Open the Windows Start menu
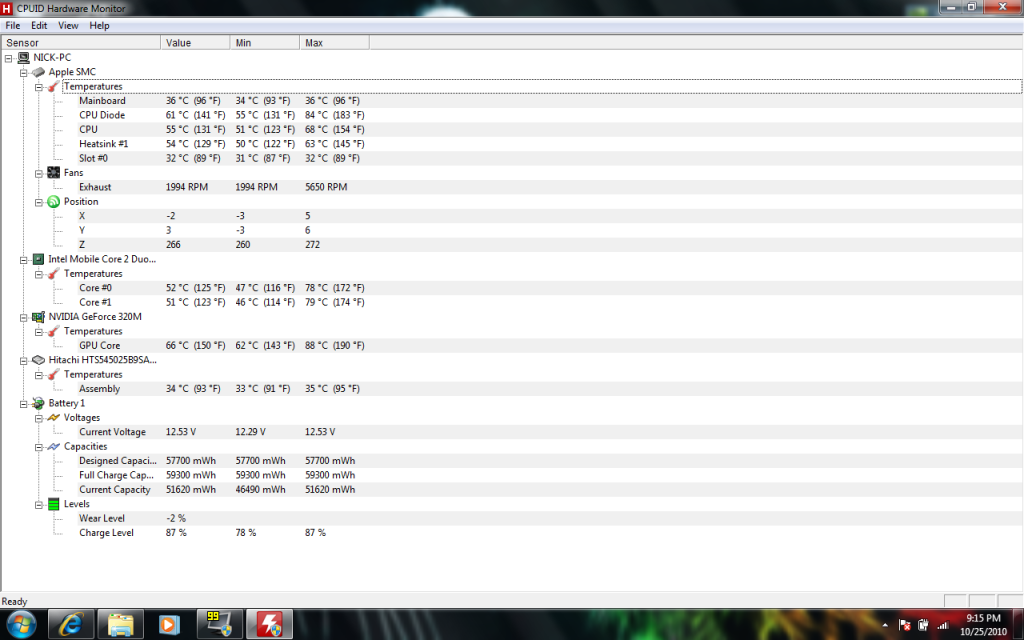Image resolution: width=1024 pixels, height=640 pixels. 22,625
